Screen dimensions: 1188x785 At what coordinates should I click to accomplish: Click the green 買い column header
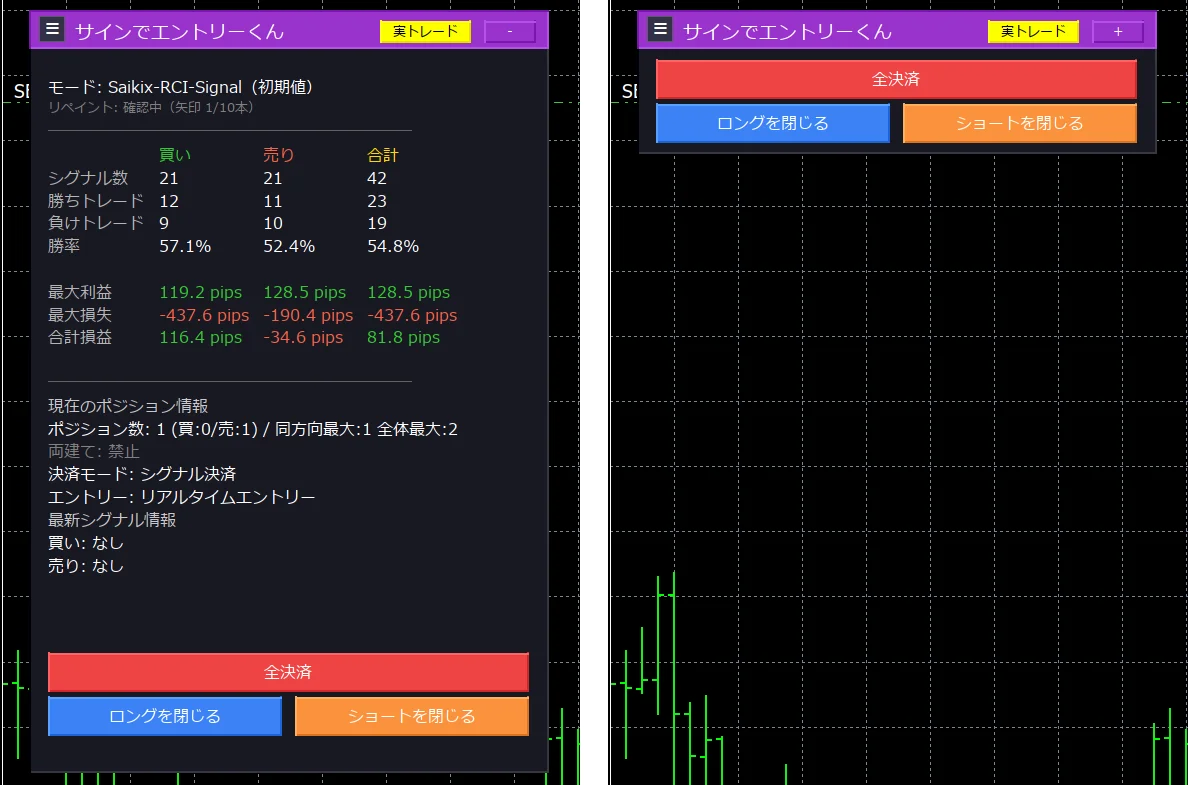(x=175, y=155)
